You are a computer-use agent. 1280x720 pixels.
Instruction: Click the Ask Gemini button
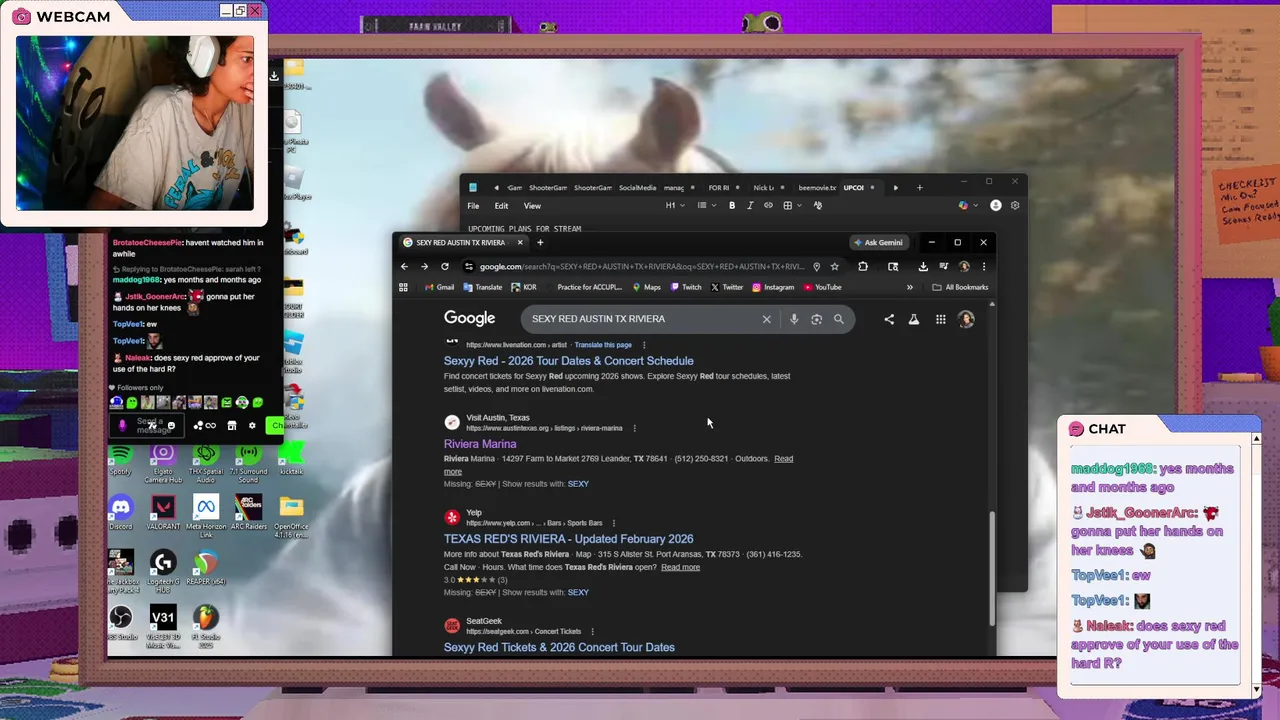(879, 242)
